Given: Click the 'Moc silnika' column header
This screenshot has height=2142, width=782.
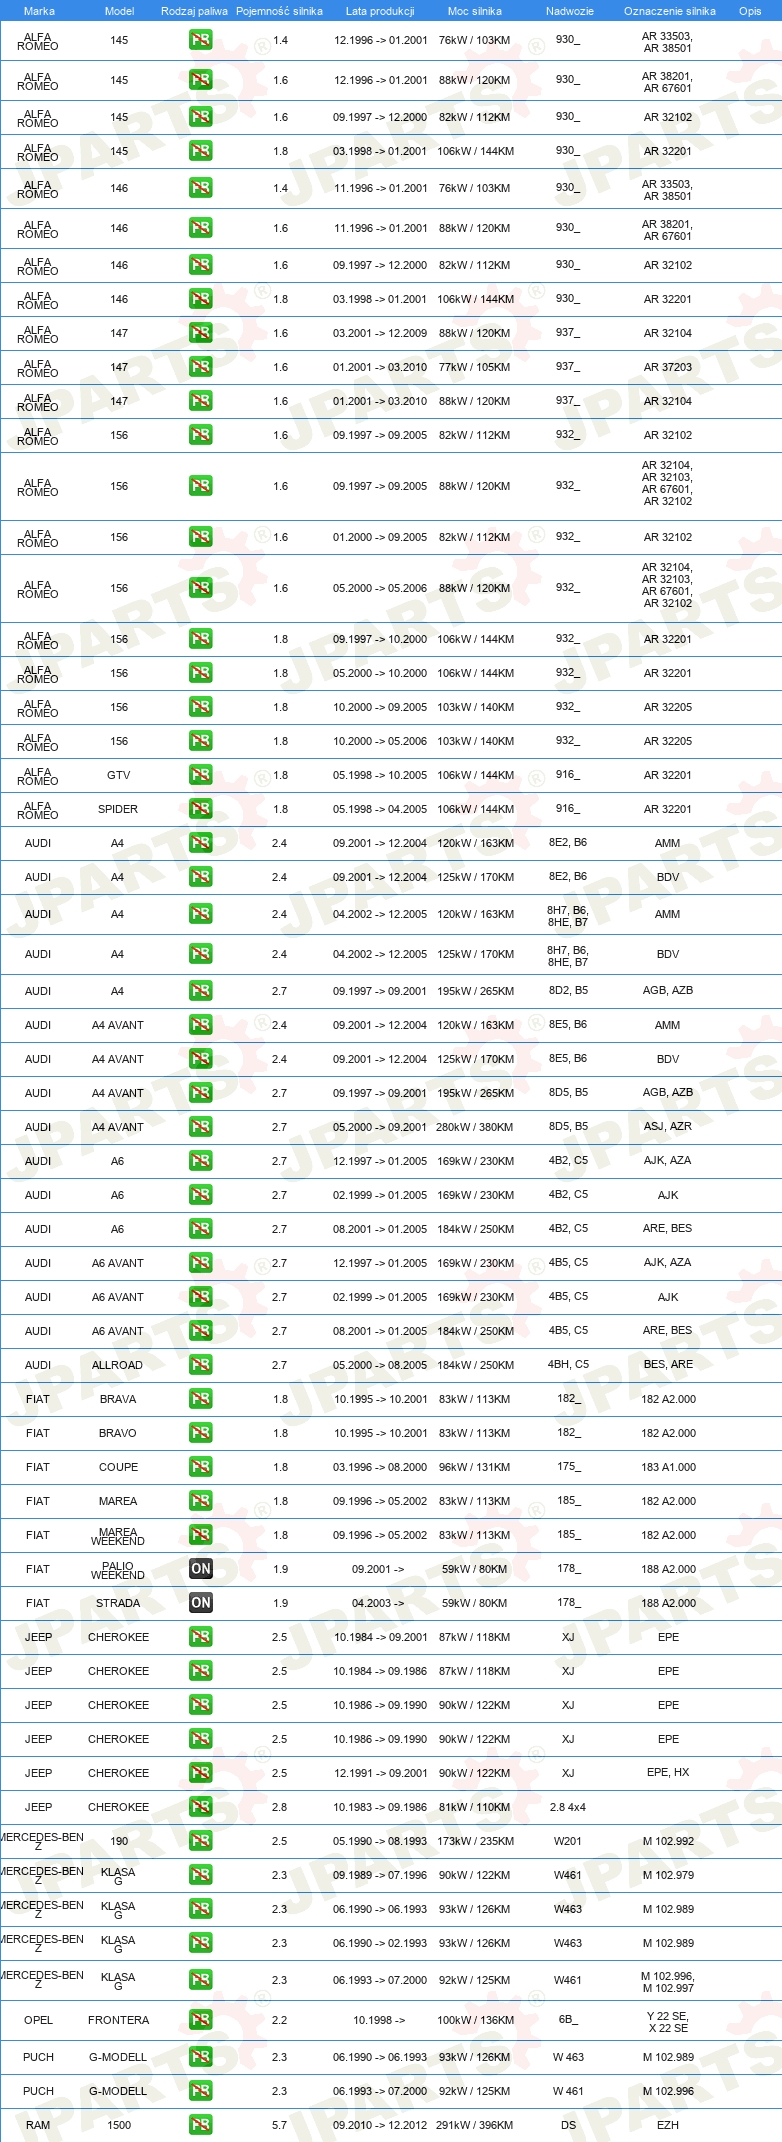Looking at the screenshot, I should [475, 11].
